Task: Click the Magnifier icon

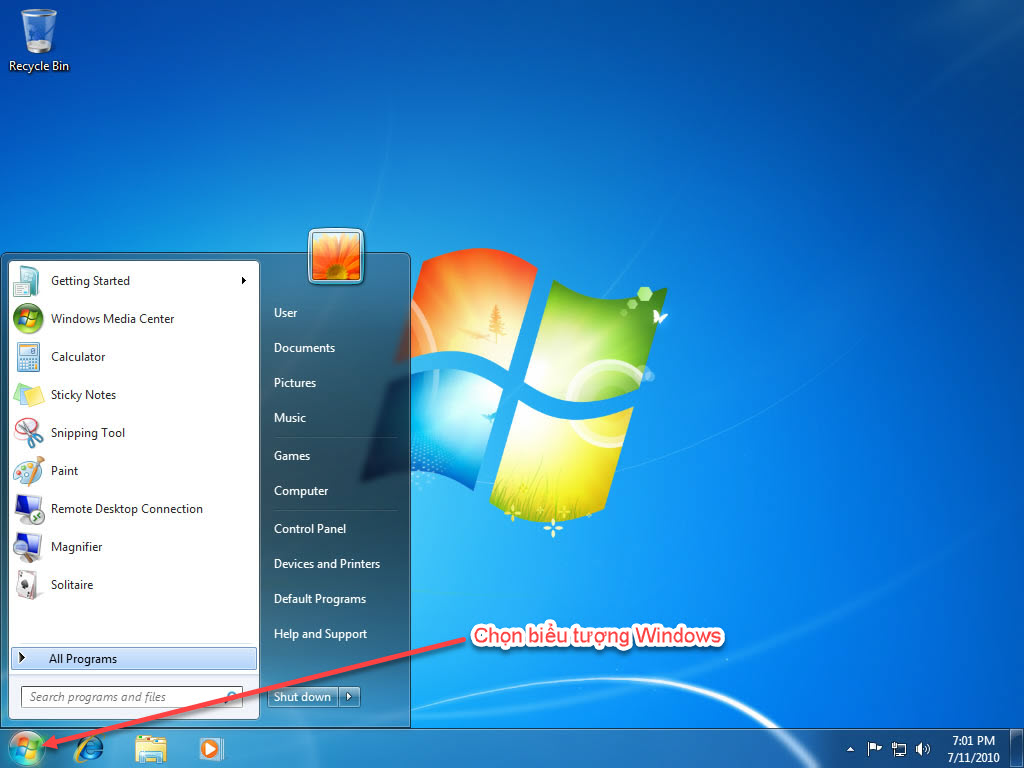Action: coord(28,547)
